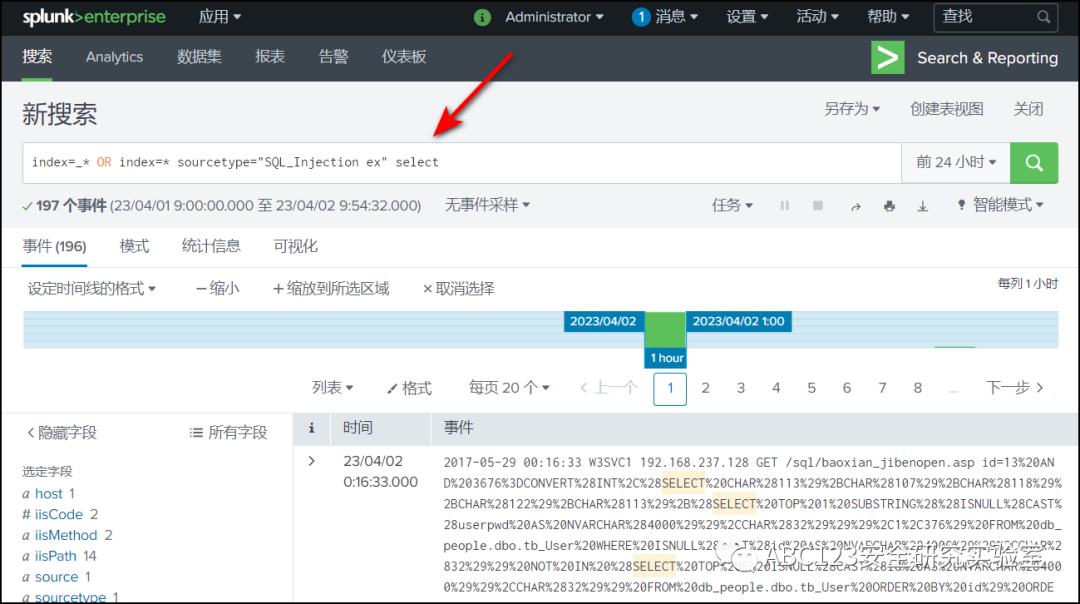Open the 智能模式 search mode dropdown
Image resolution: width=1080 pixels, height=604 pixels.
[x=1000, y=205]
